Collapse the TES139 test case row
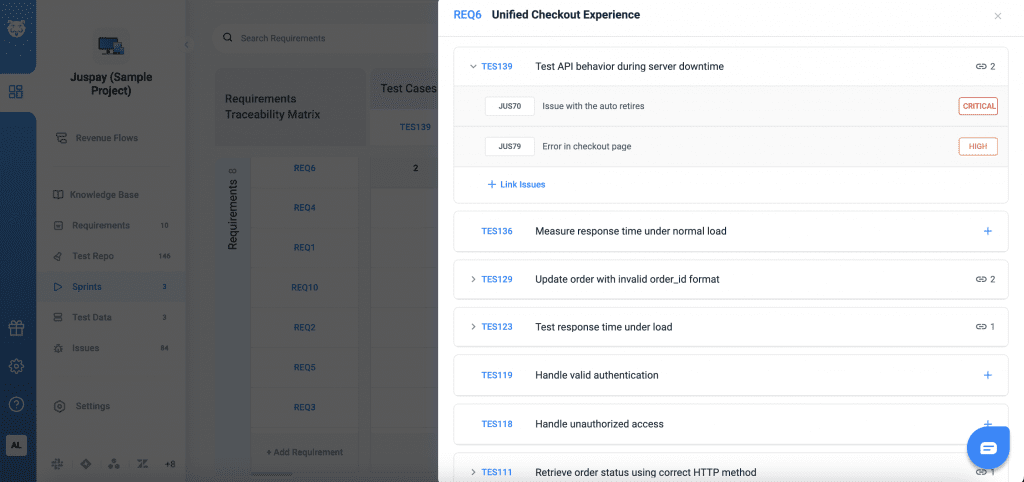Screen dimensions: 1024x482 472,67
